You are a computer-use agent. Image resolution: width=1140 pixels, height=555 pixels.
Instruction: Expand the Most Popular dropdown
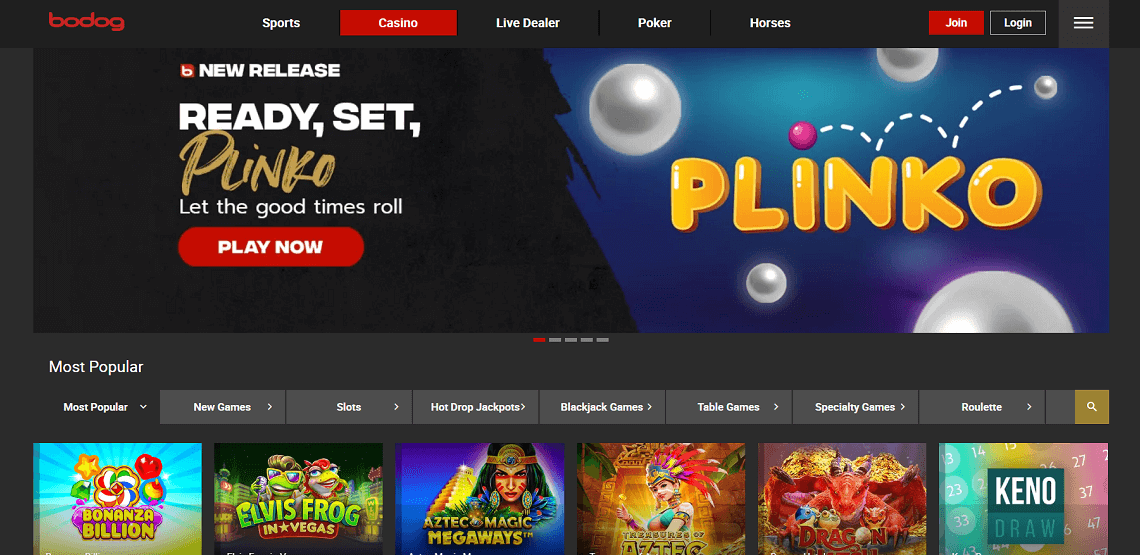[x=105, y=407]
